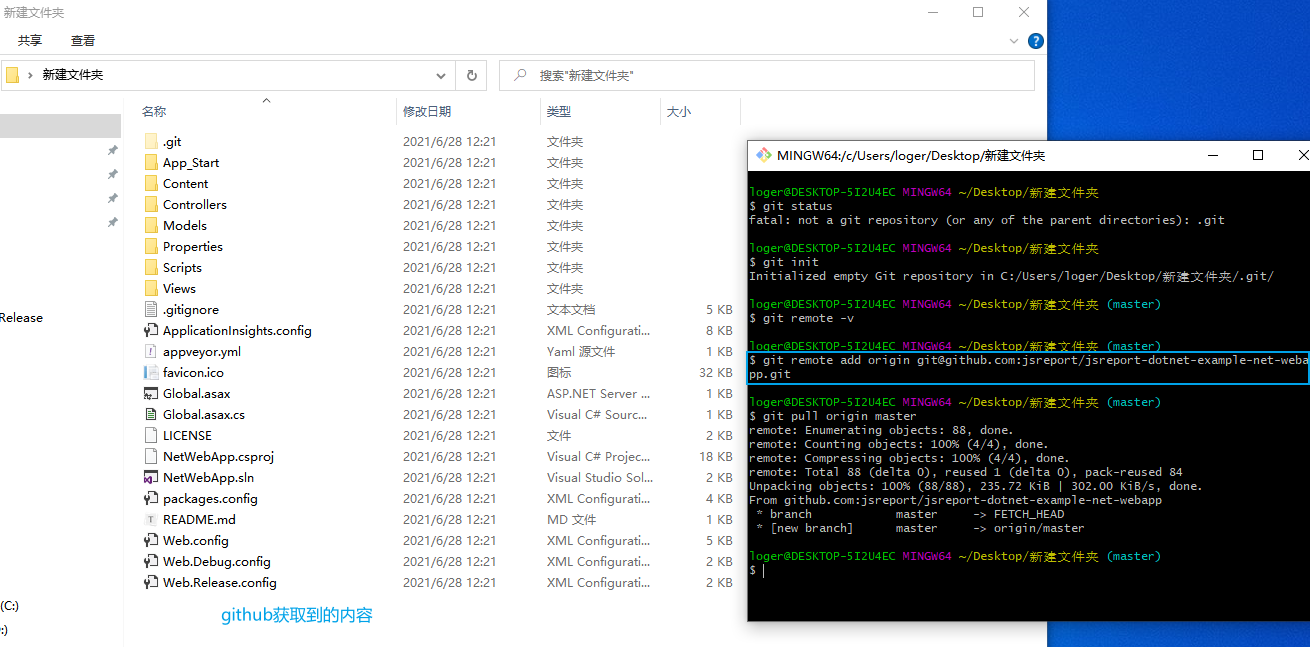Screen dimensions: 1310x647
Task: Click the LICENSE file icon
Action: coord(151,436)
